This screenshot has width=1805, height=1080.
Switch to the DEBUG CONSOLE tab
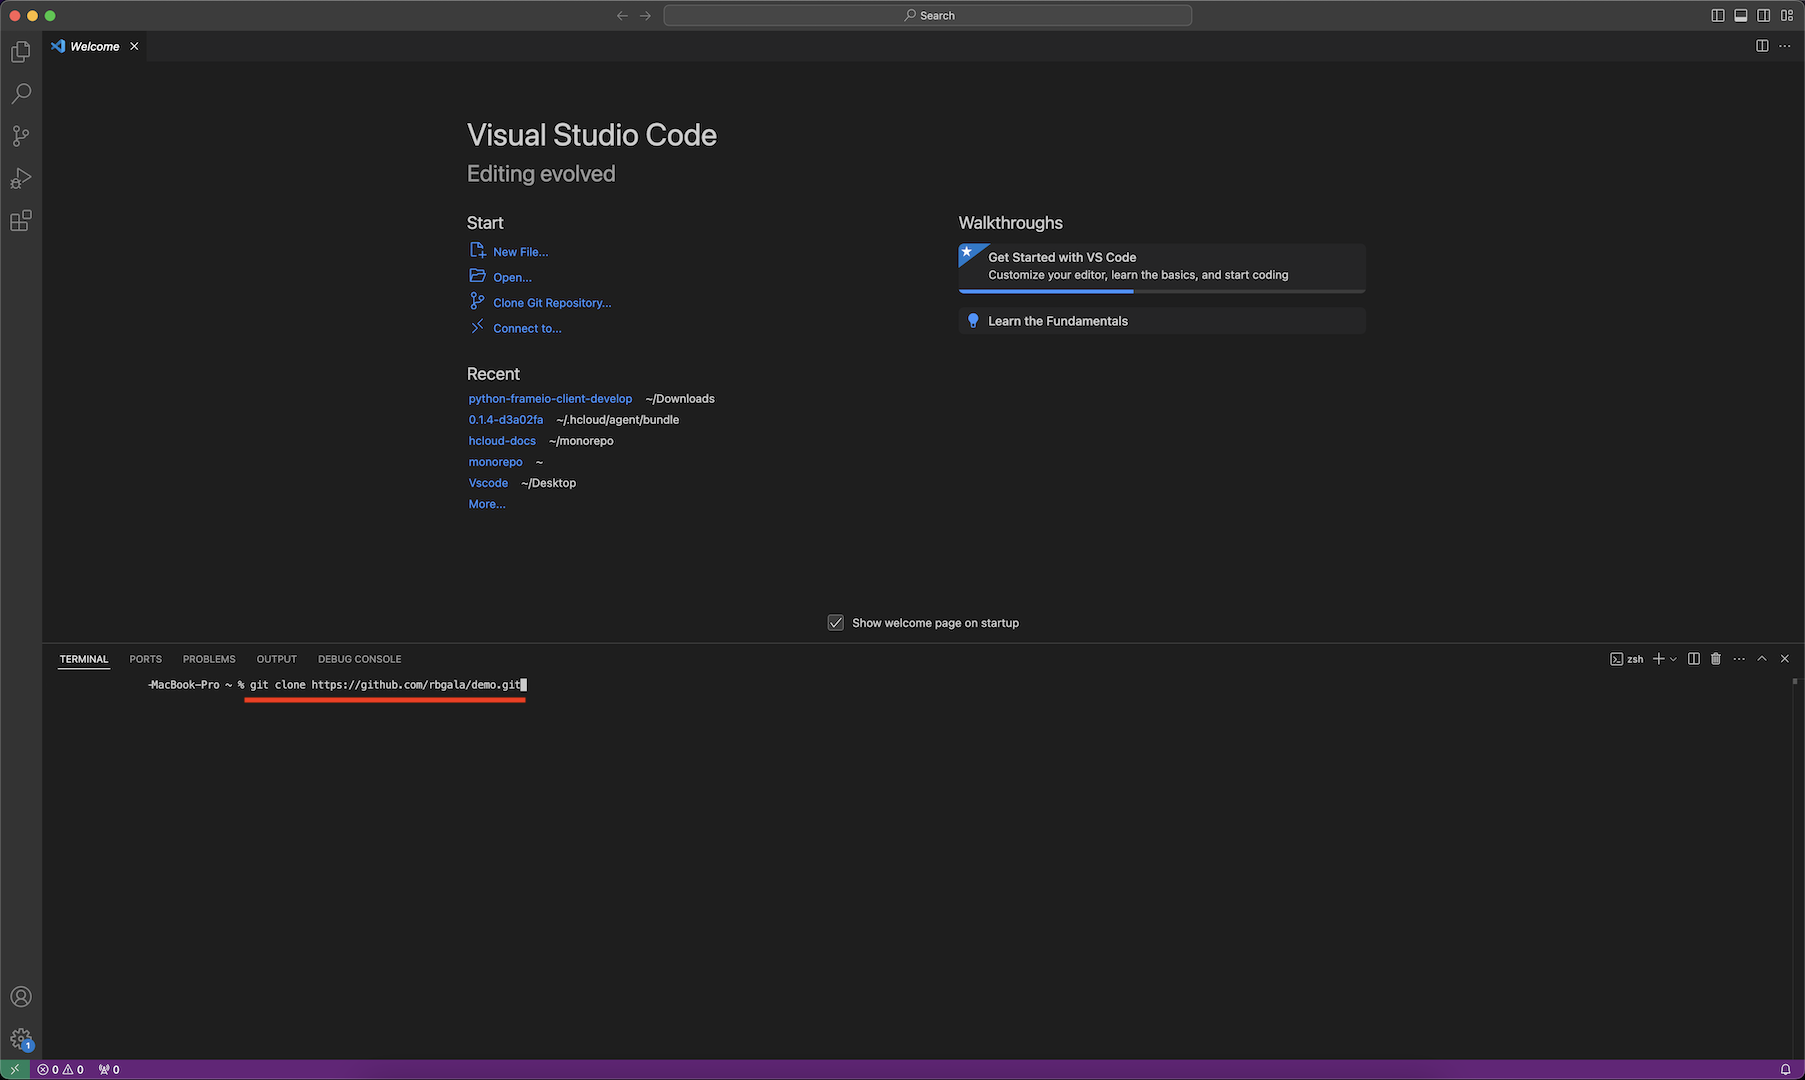pos(359,659)
